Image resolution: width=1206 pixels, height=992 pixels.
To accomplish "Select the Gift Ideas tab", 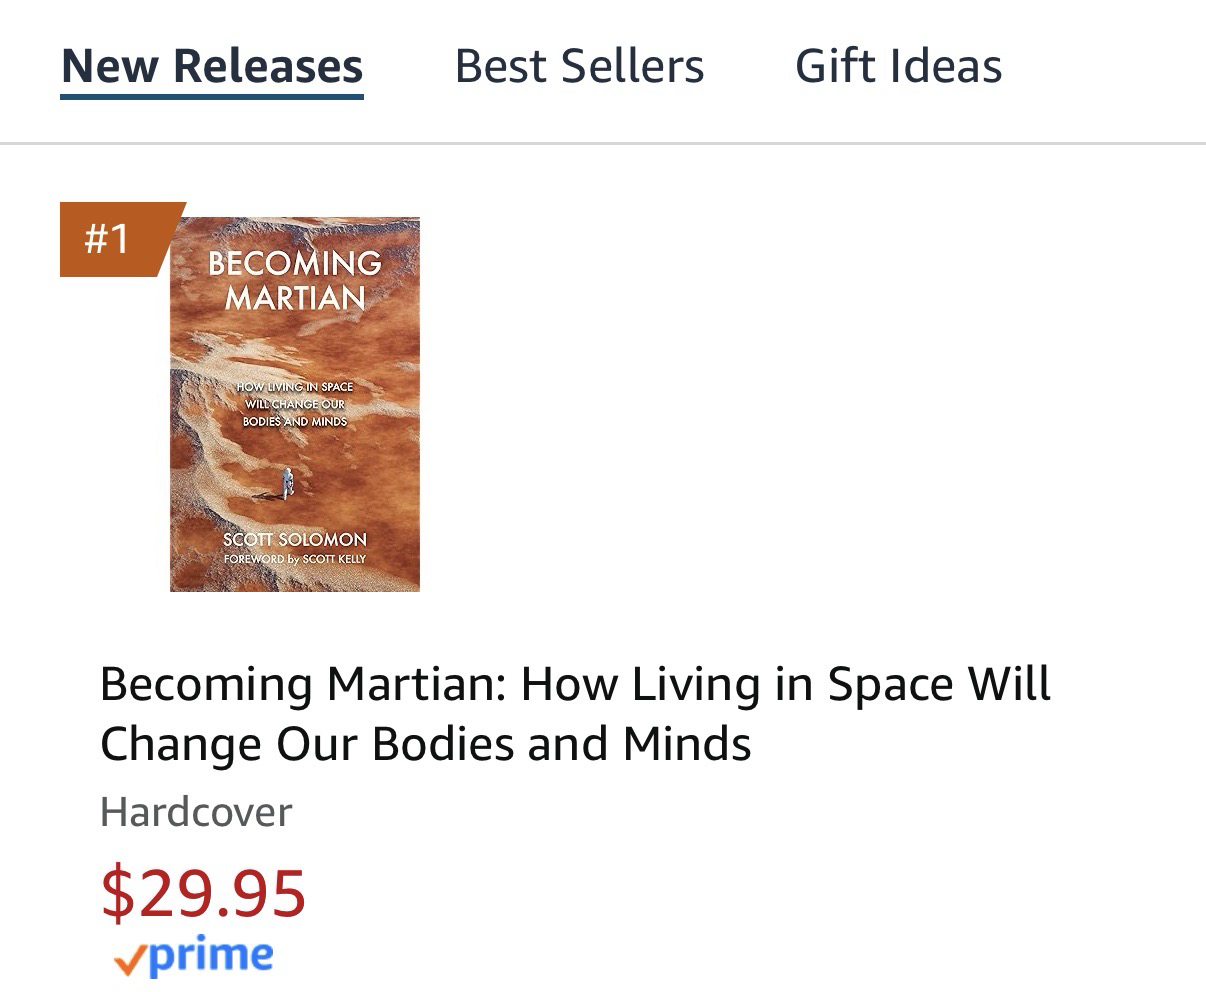I will tap(898, 66).
